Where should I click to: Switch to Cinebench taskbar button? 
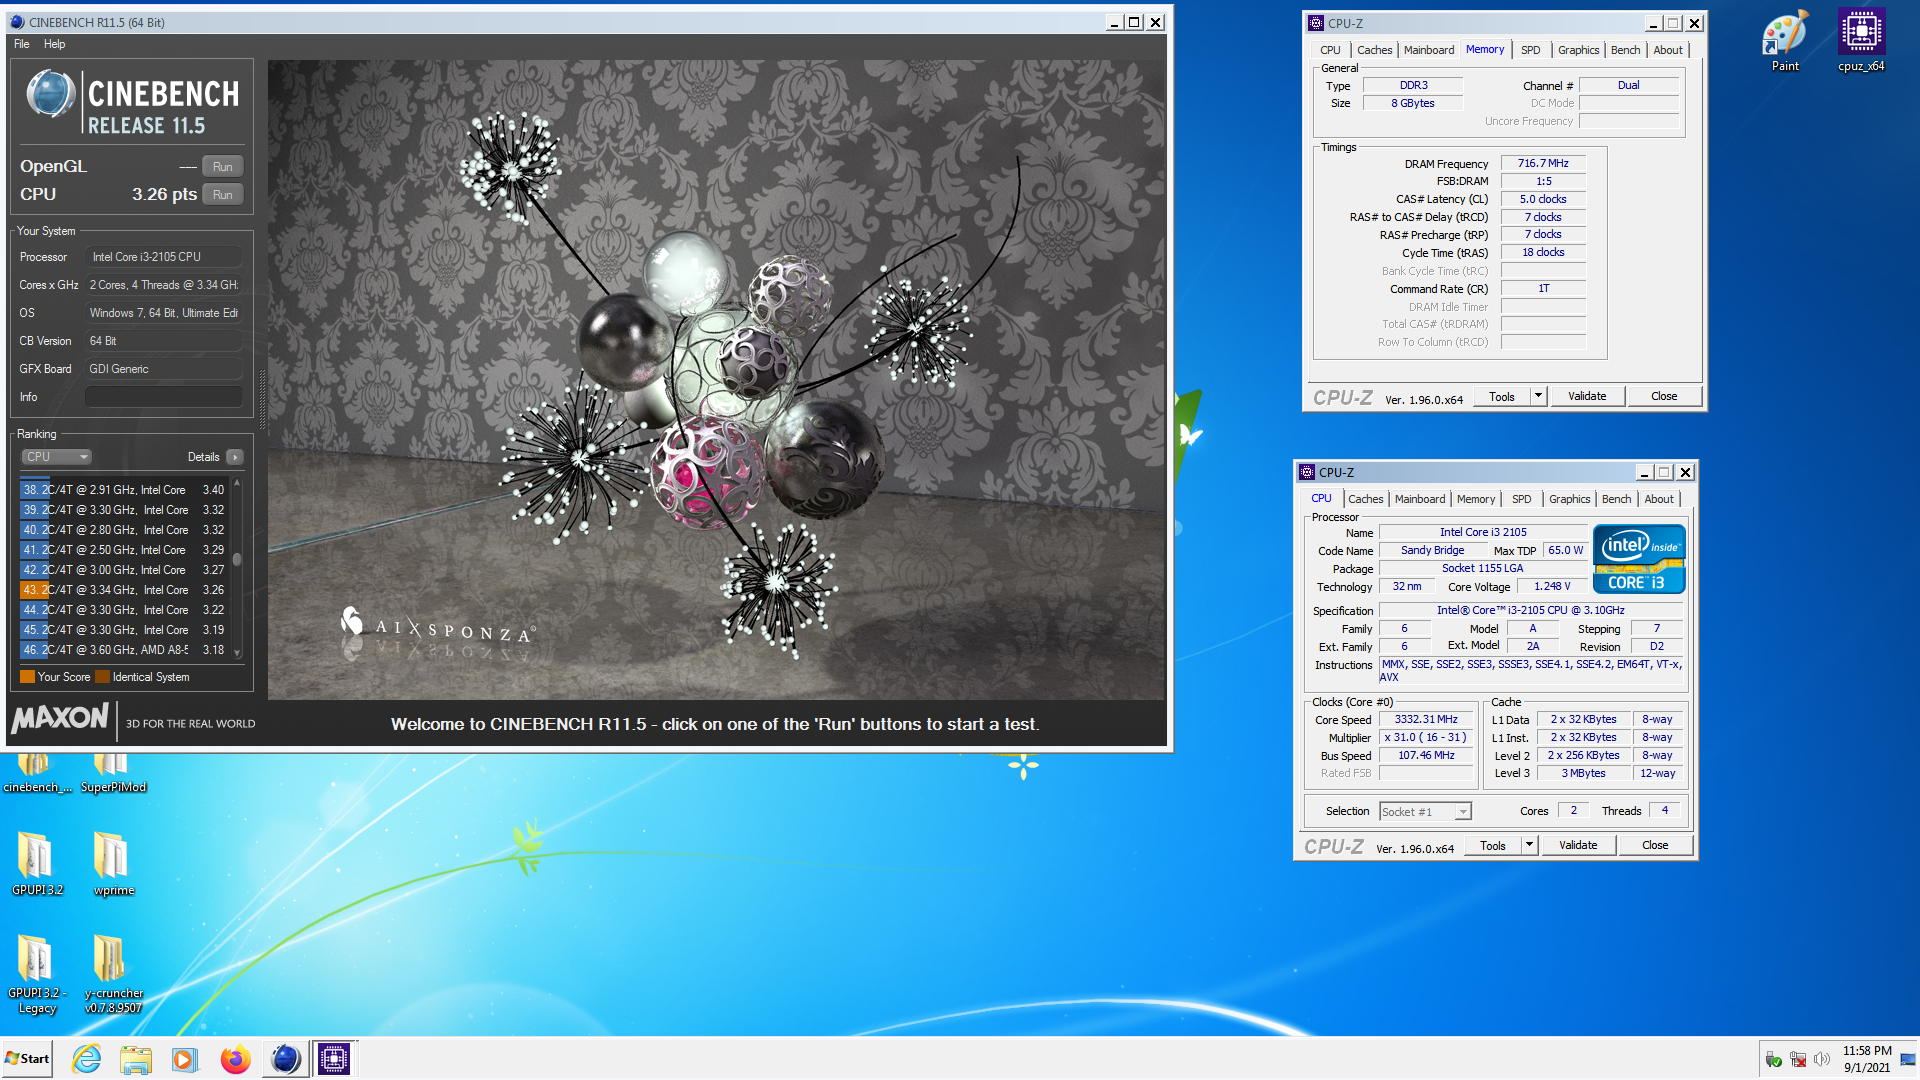pyautogui.click(x=285, y=1059)
